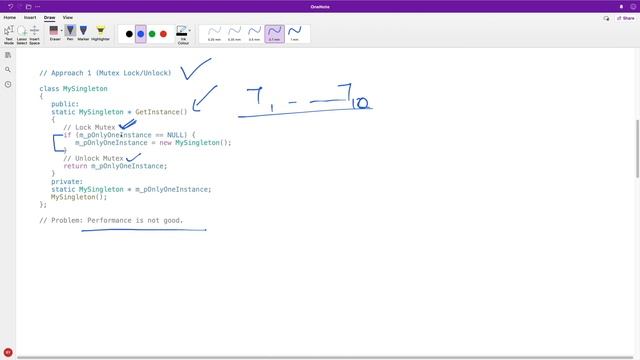Viewport: 640px width, 360px height.
Task: Switch to the Draw ribbon tab
Action: 49,18
